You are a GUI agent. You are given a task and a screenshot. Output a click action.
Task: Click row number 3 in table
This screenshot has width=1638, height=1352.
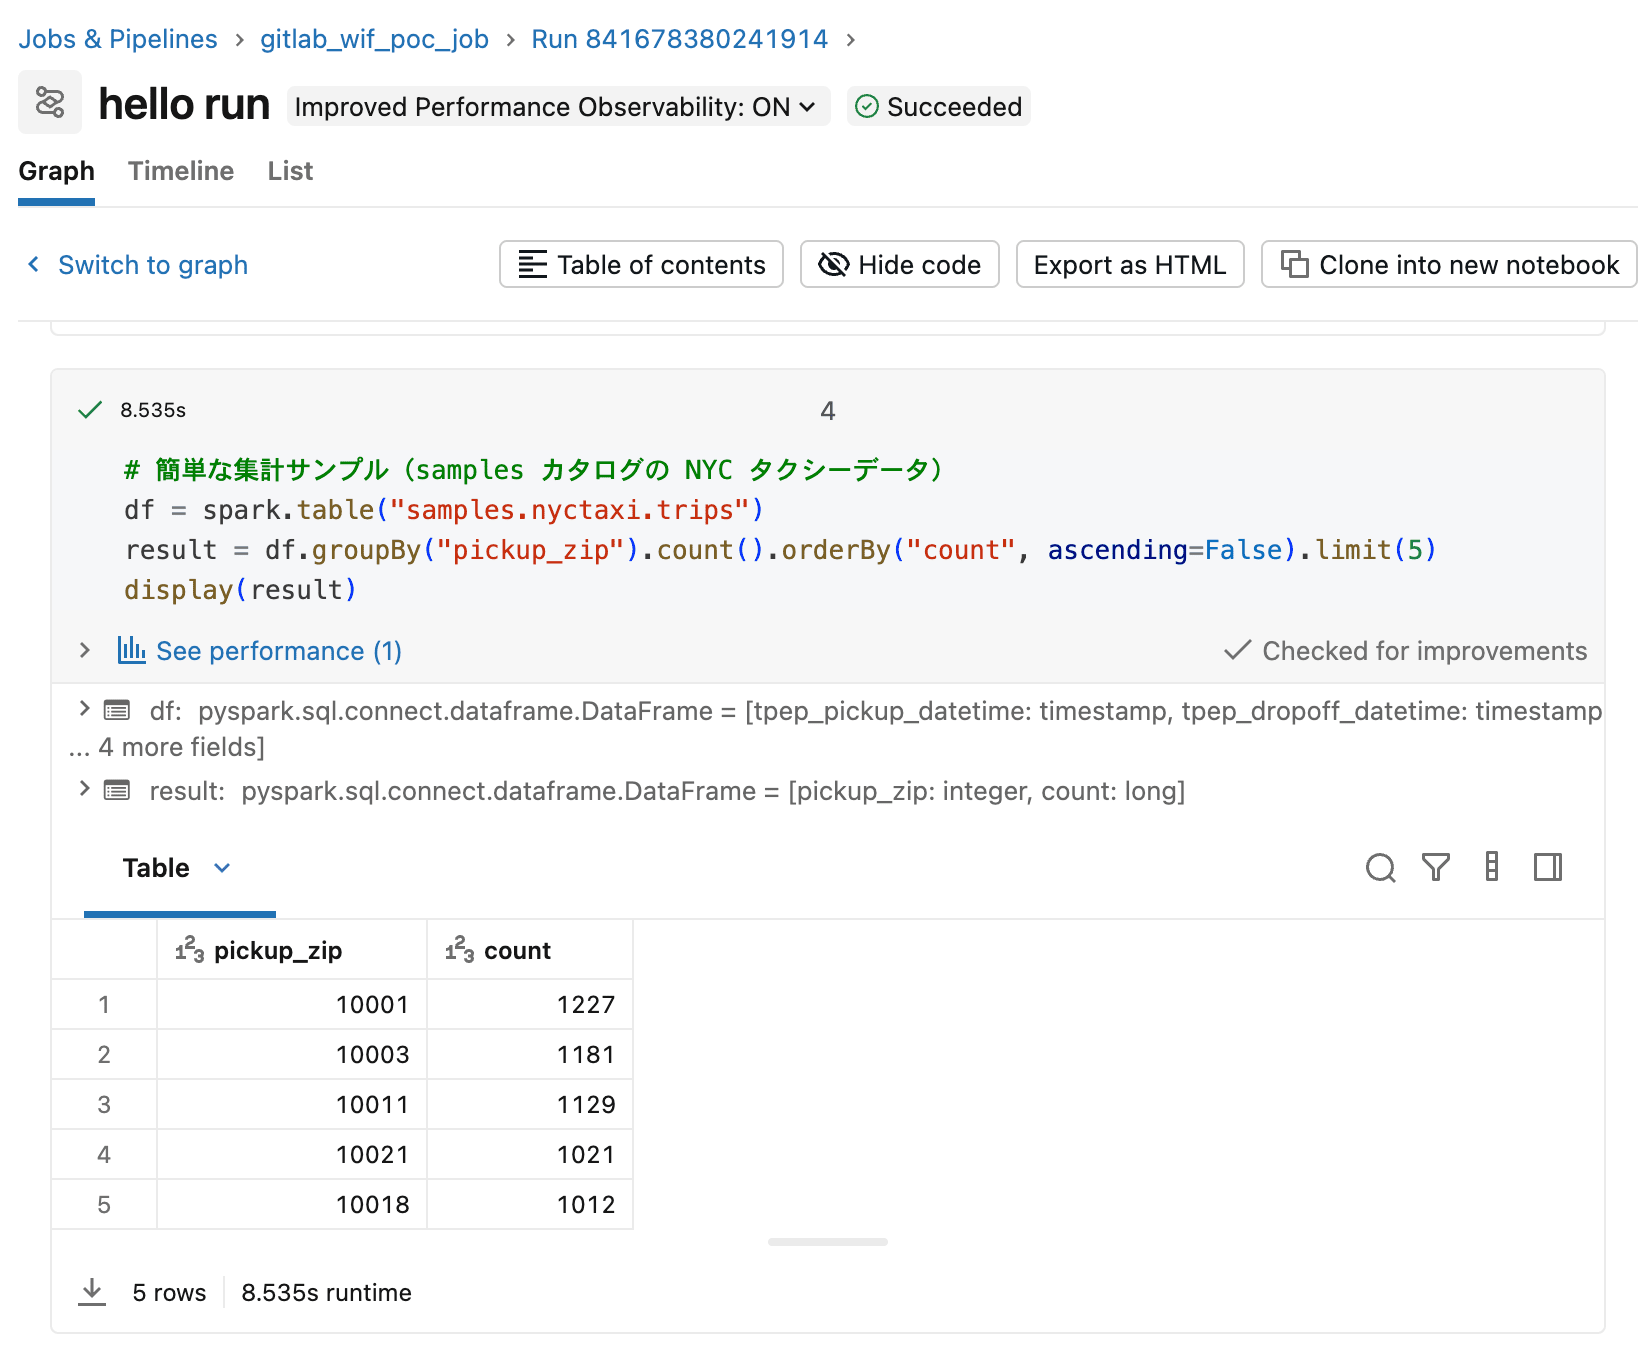104,1104
